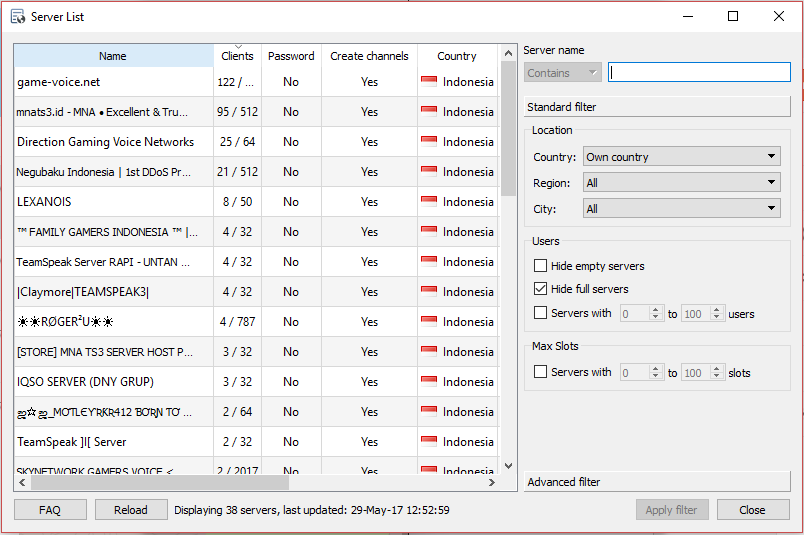
Task: Sort by the Clients column header
Action: [237, 56]
